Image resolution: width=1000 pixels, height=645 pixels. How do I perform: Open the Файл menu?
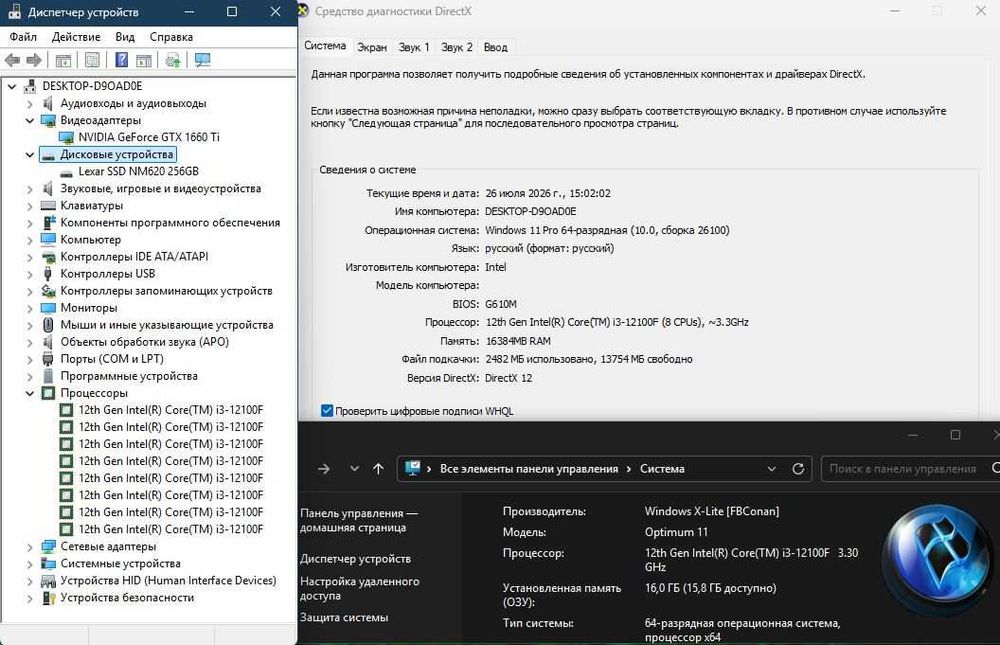[23, 37]
